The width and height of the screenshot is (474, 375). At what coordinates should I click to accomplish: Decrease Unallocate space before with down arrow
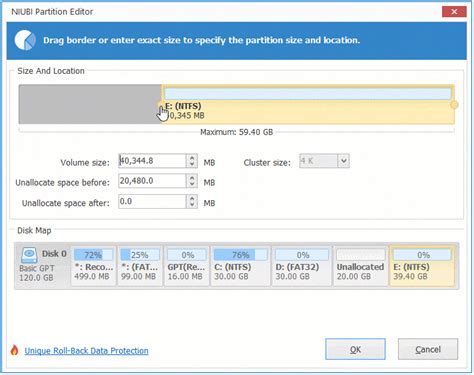point(192,184)
